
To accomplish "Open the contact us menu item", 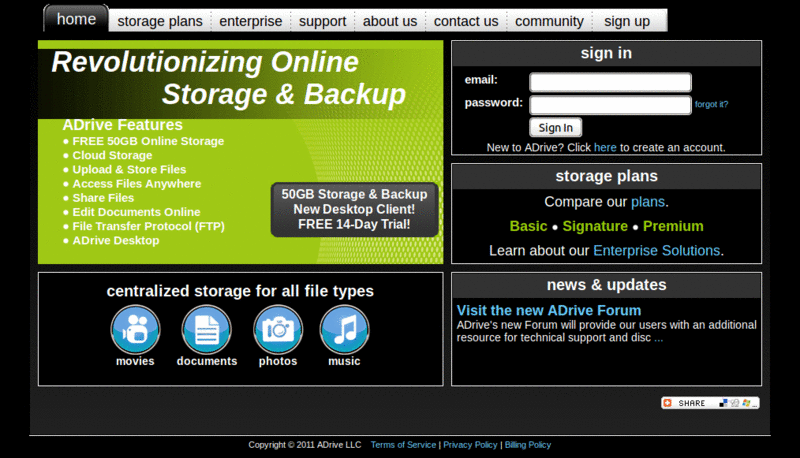I will [466, 21].
